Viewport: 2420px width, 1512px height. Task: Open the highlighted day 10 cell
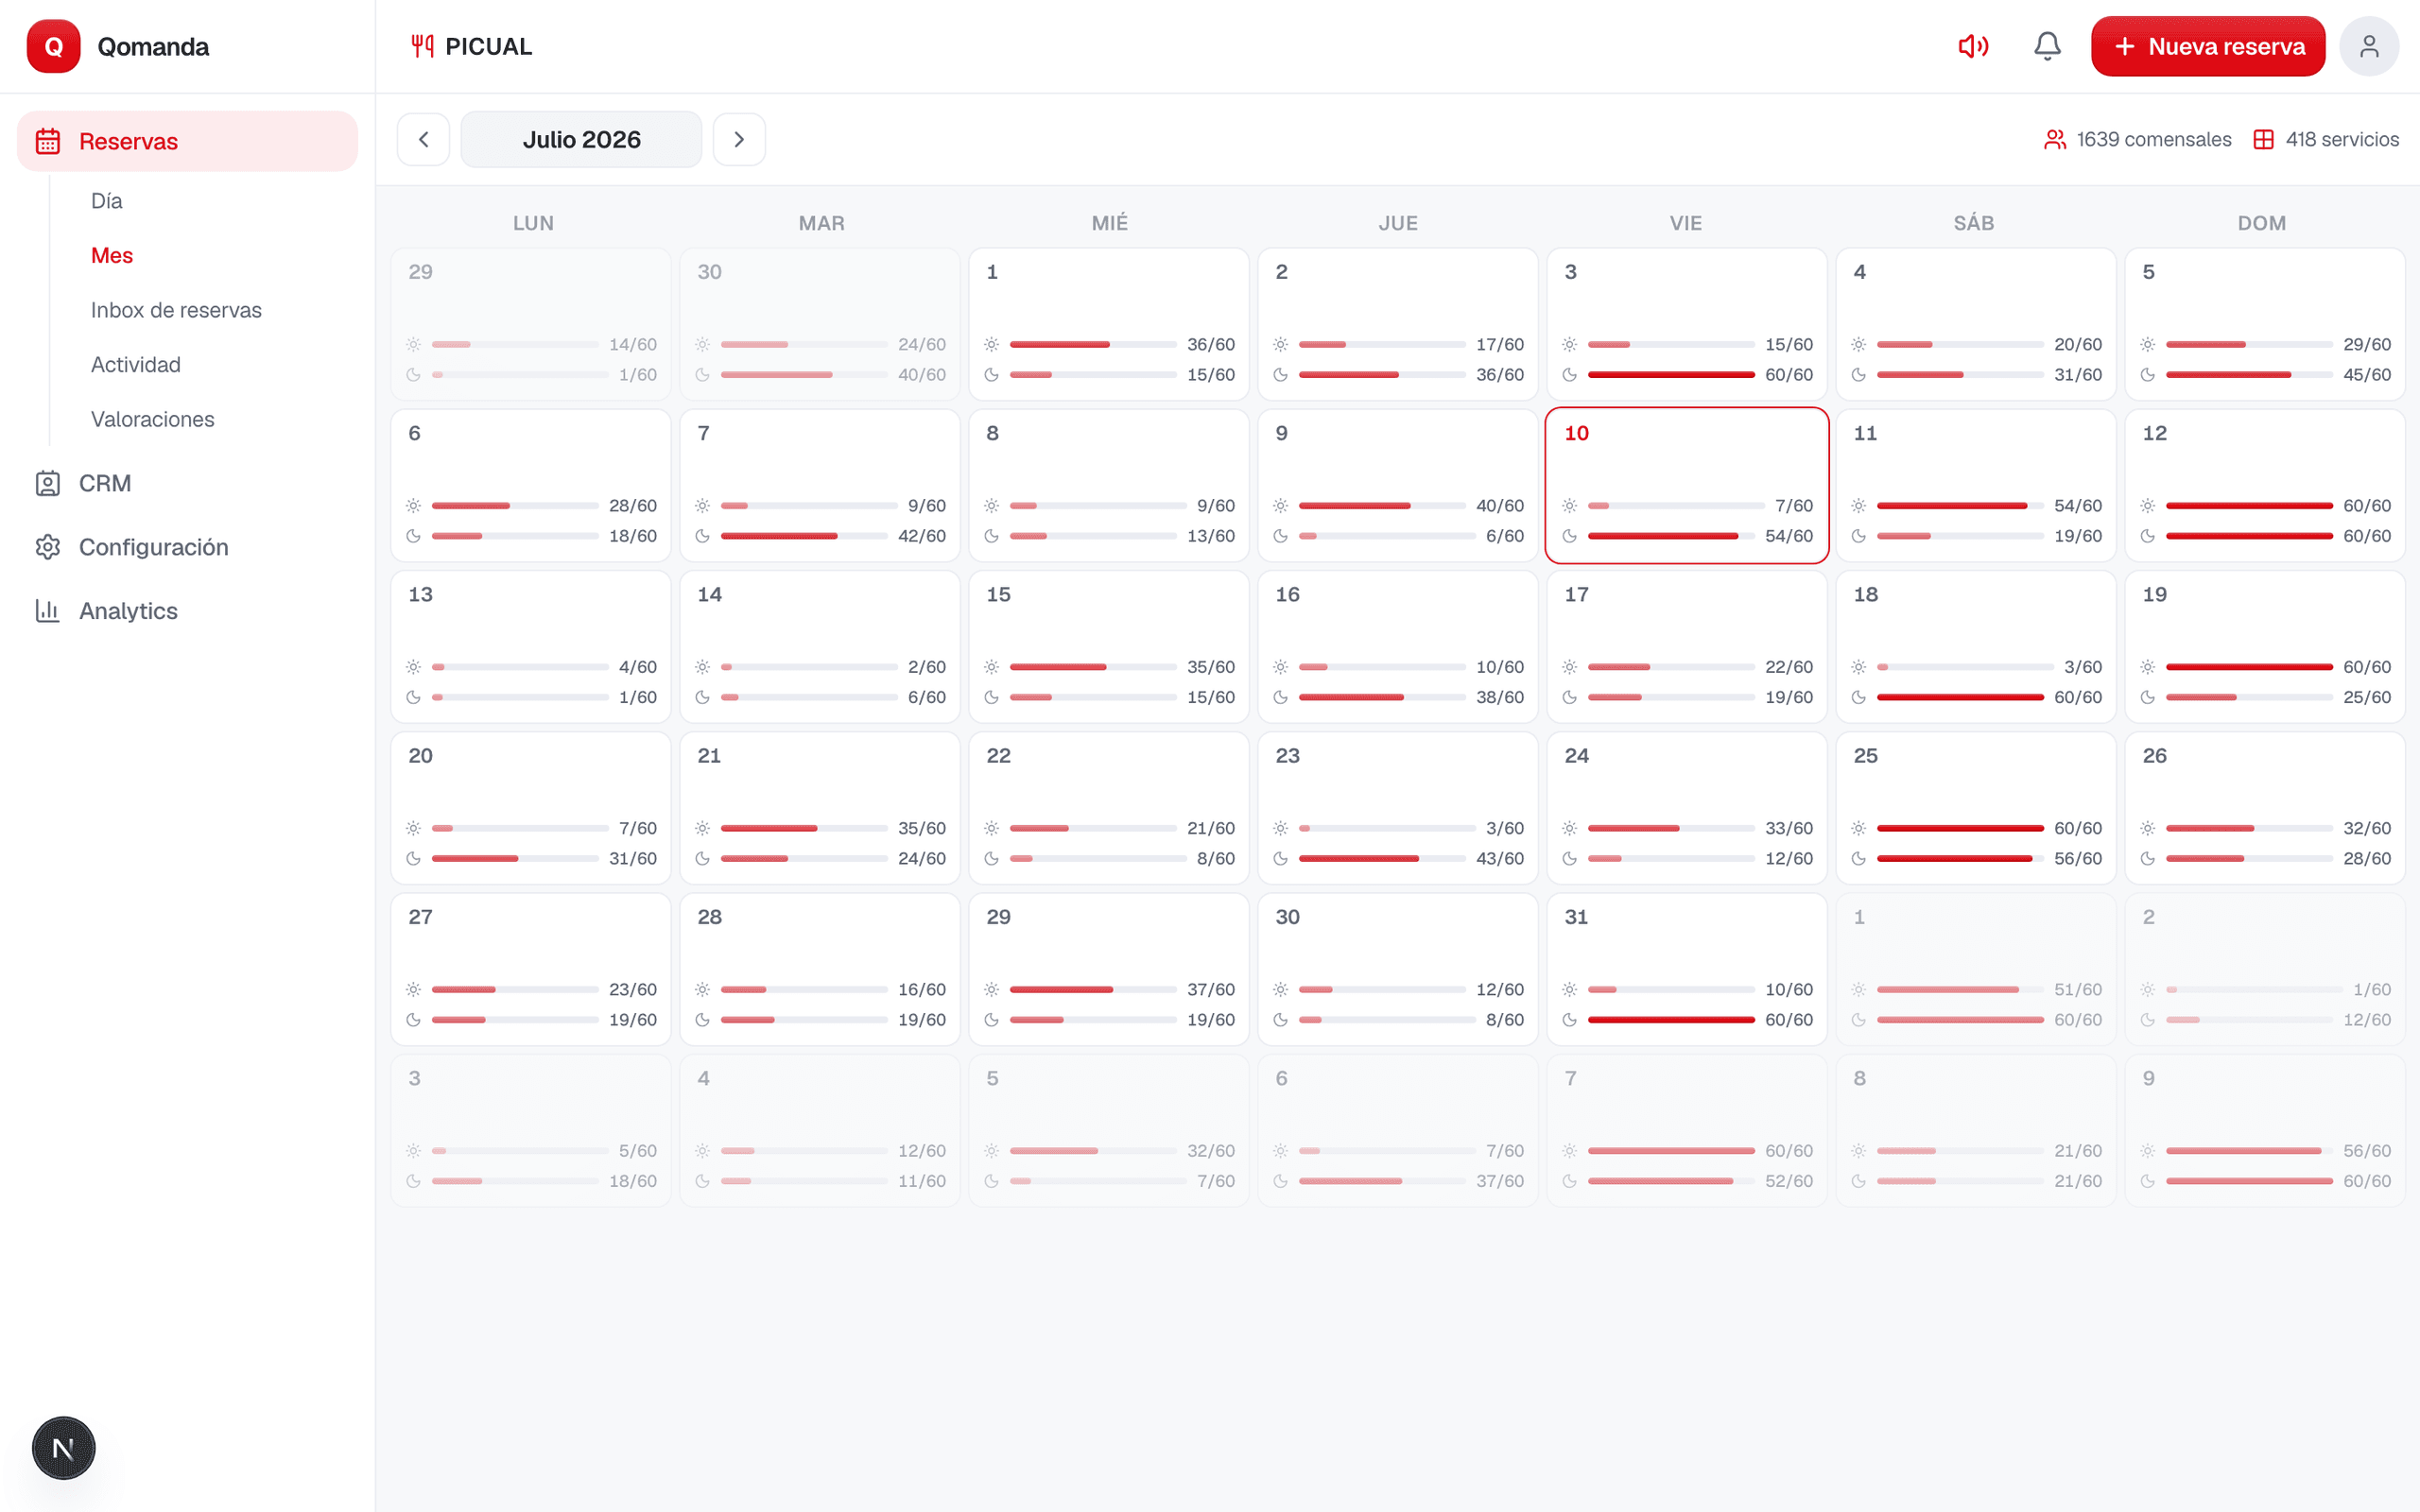(1686, 485)
